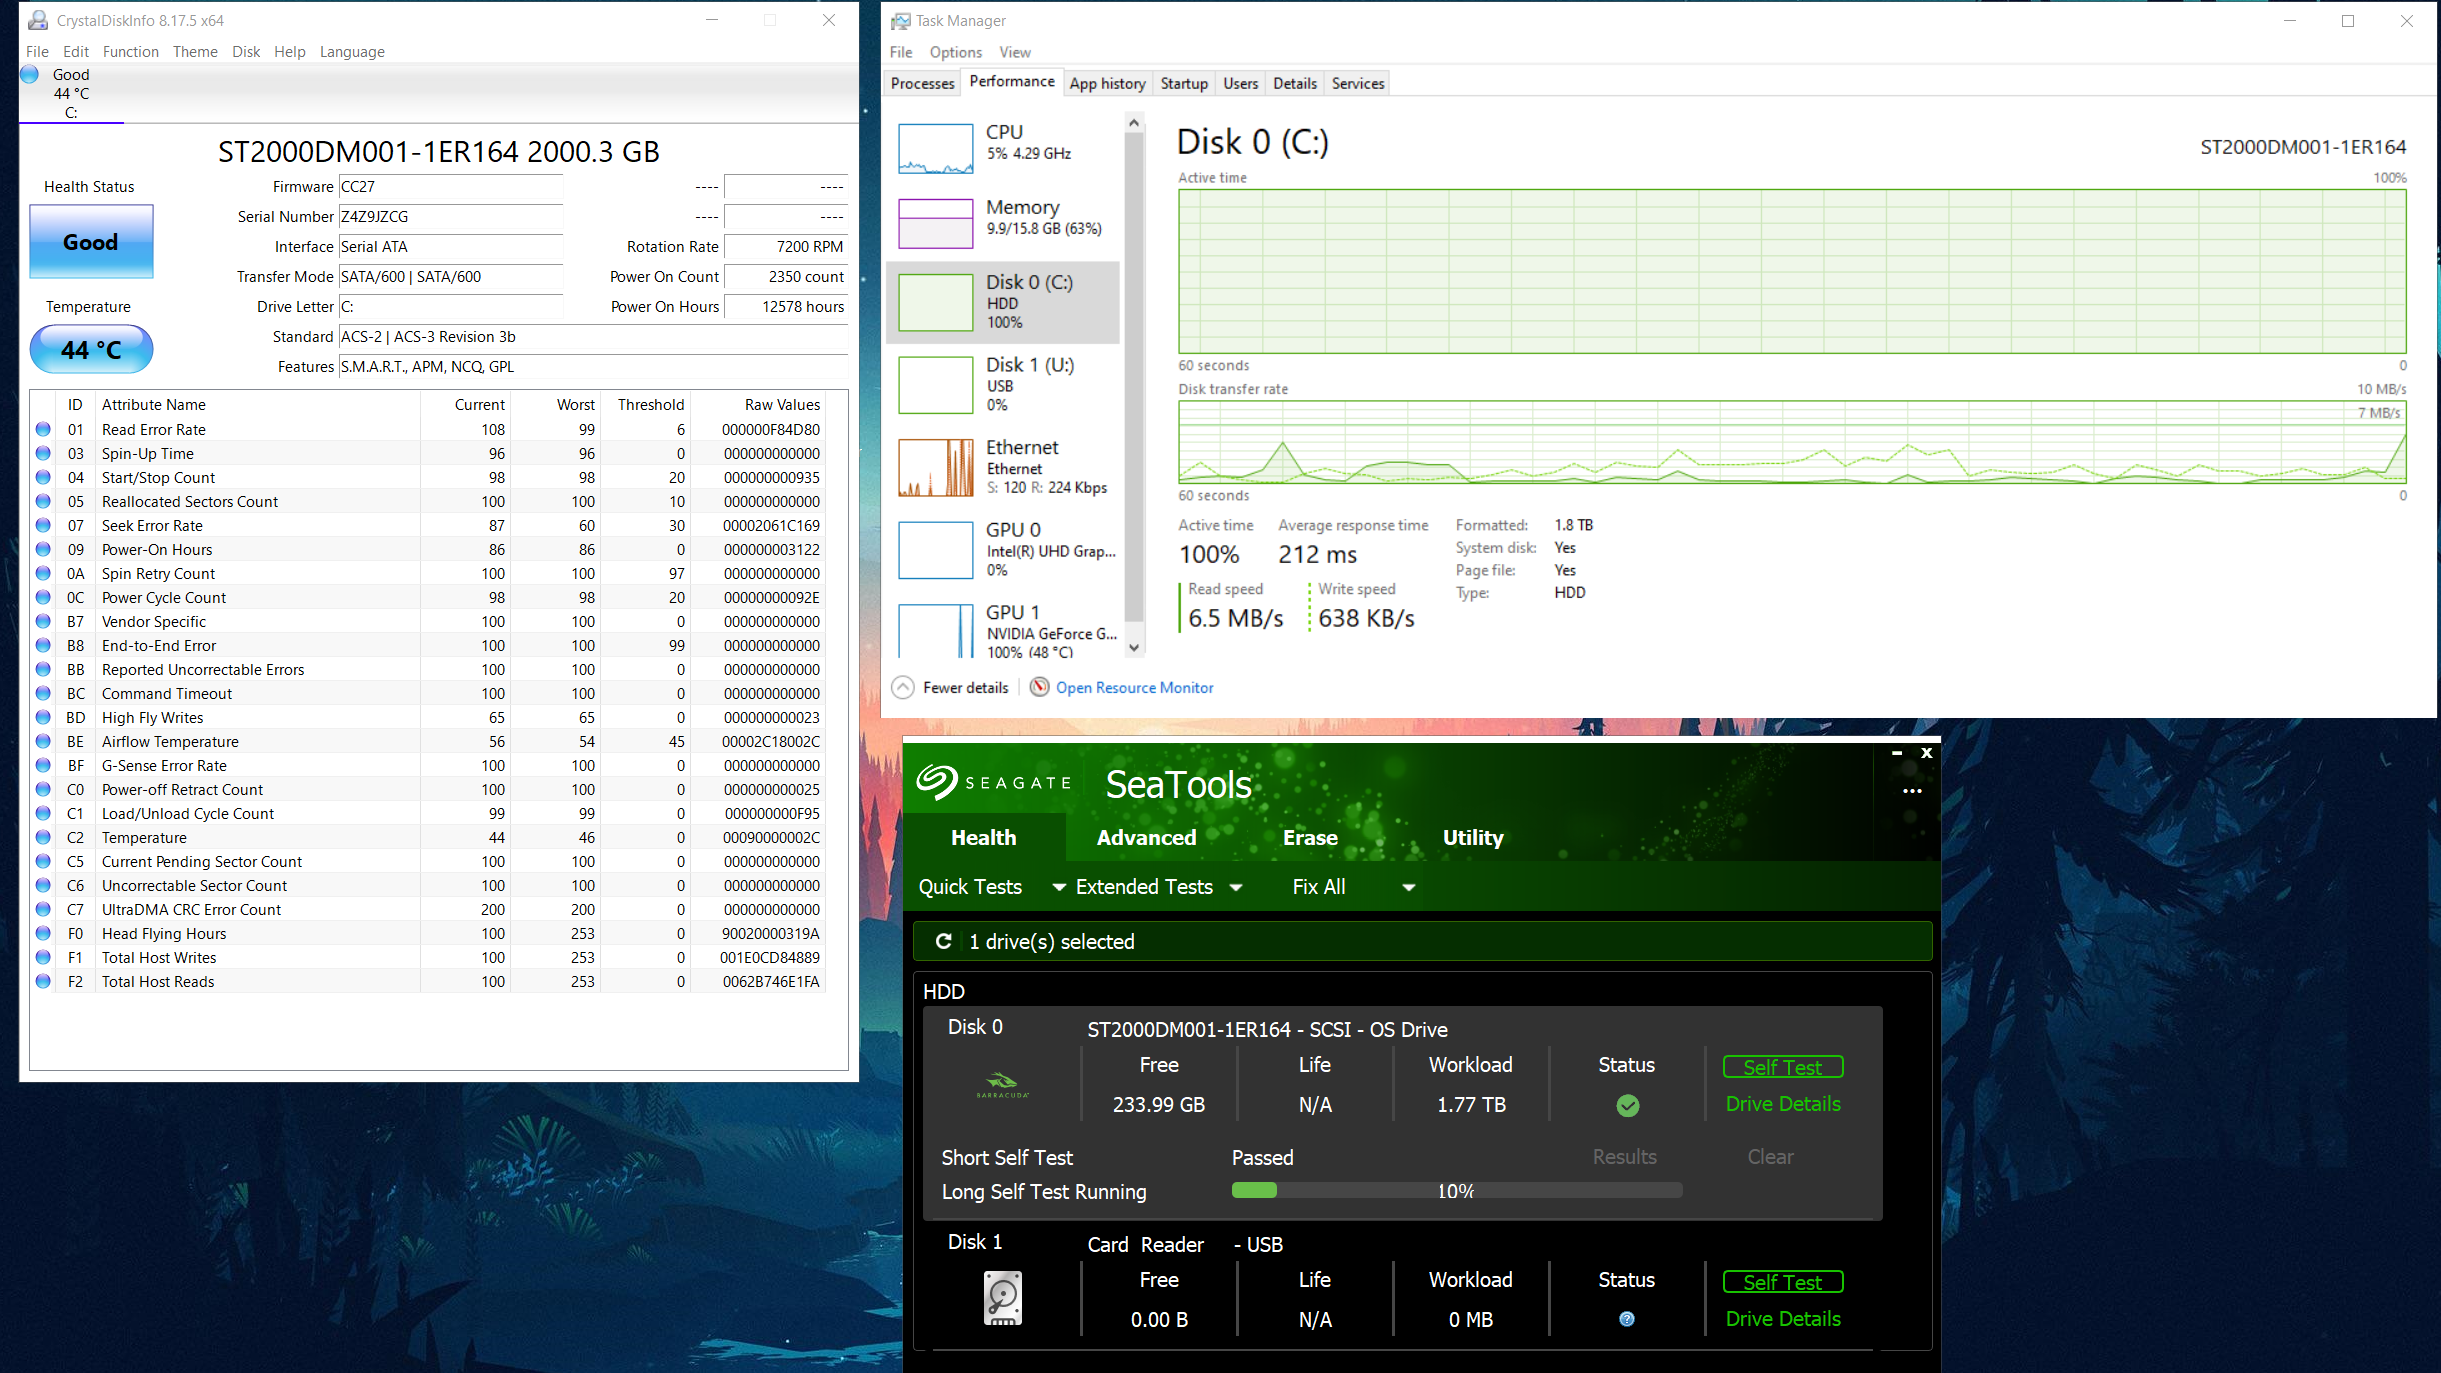Click the Resource Monitor icon
The height and width of the screenshot is (1373, 2441).
[x=1039, y=686]
